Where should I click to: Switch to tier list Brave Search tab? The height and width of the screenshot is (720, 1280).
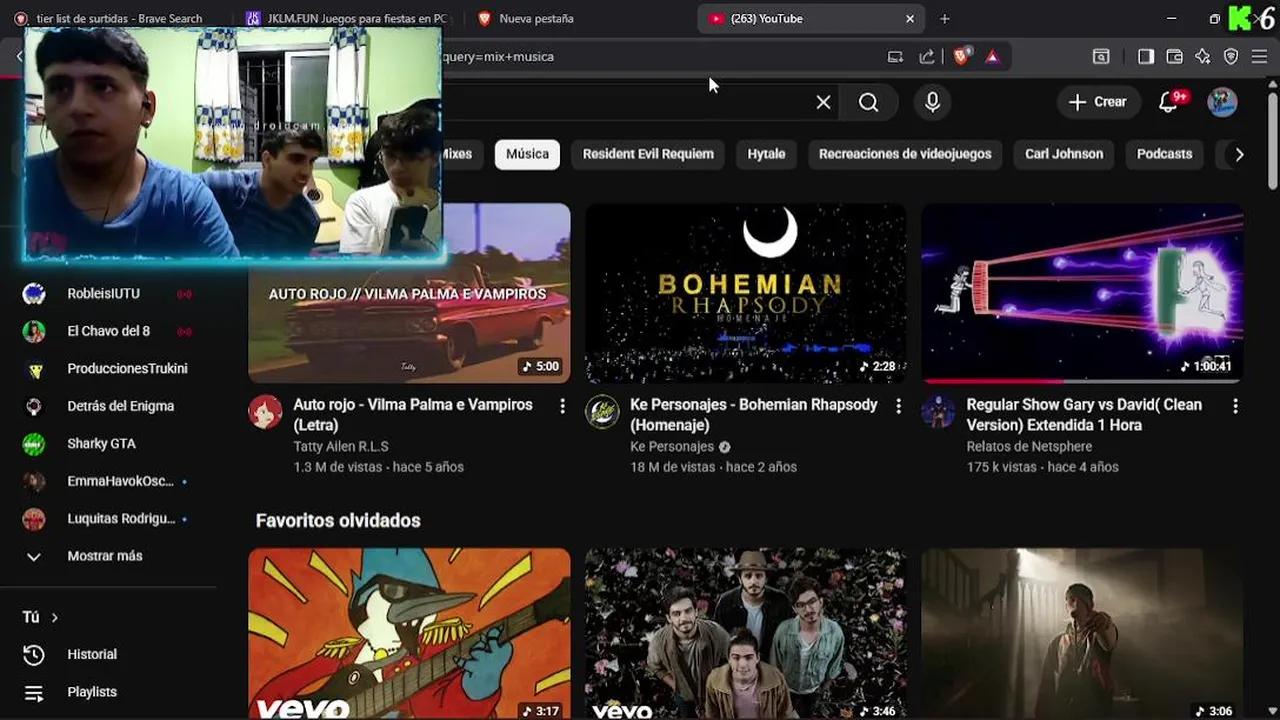click(x=120, y=18)
